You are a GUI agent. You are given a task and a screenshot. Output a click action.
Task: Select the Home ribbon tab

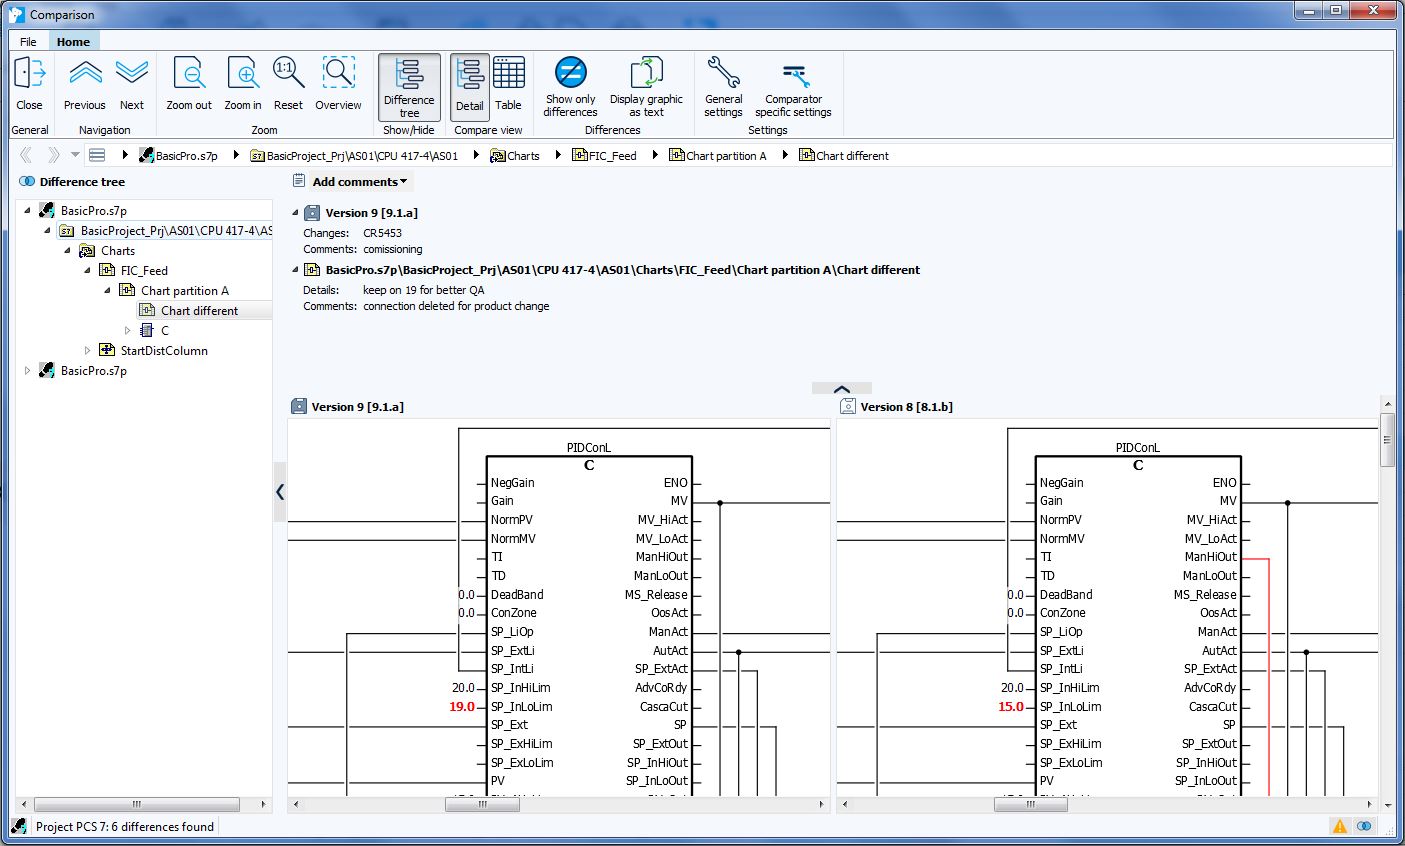[73, 42]
